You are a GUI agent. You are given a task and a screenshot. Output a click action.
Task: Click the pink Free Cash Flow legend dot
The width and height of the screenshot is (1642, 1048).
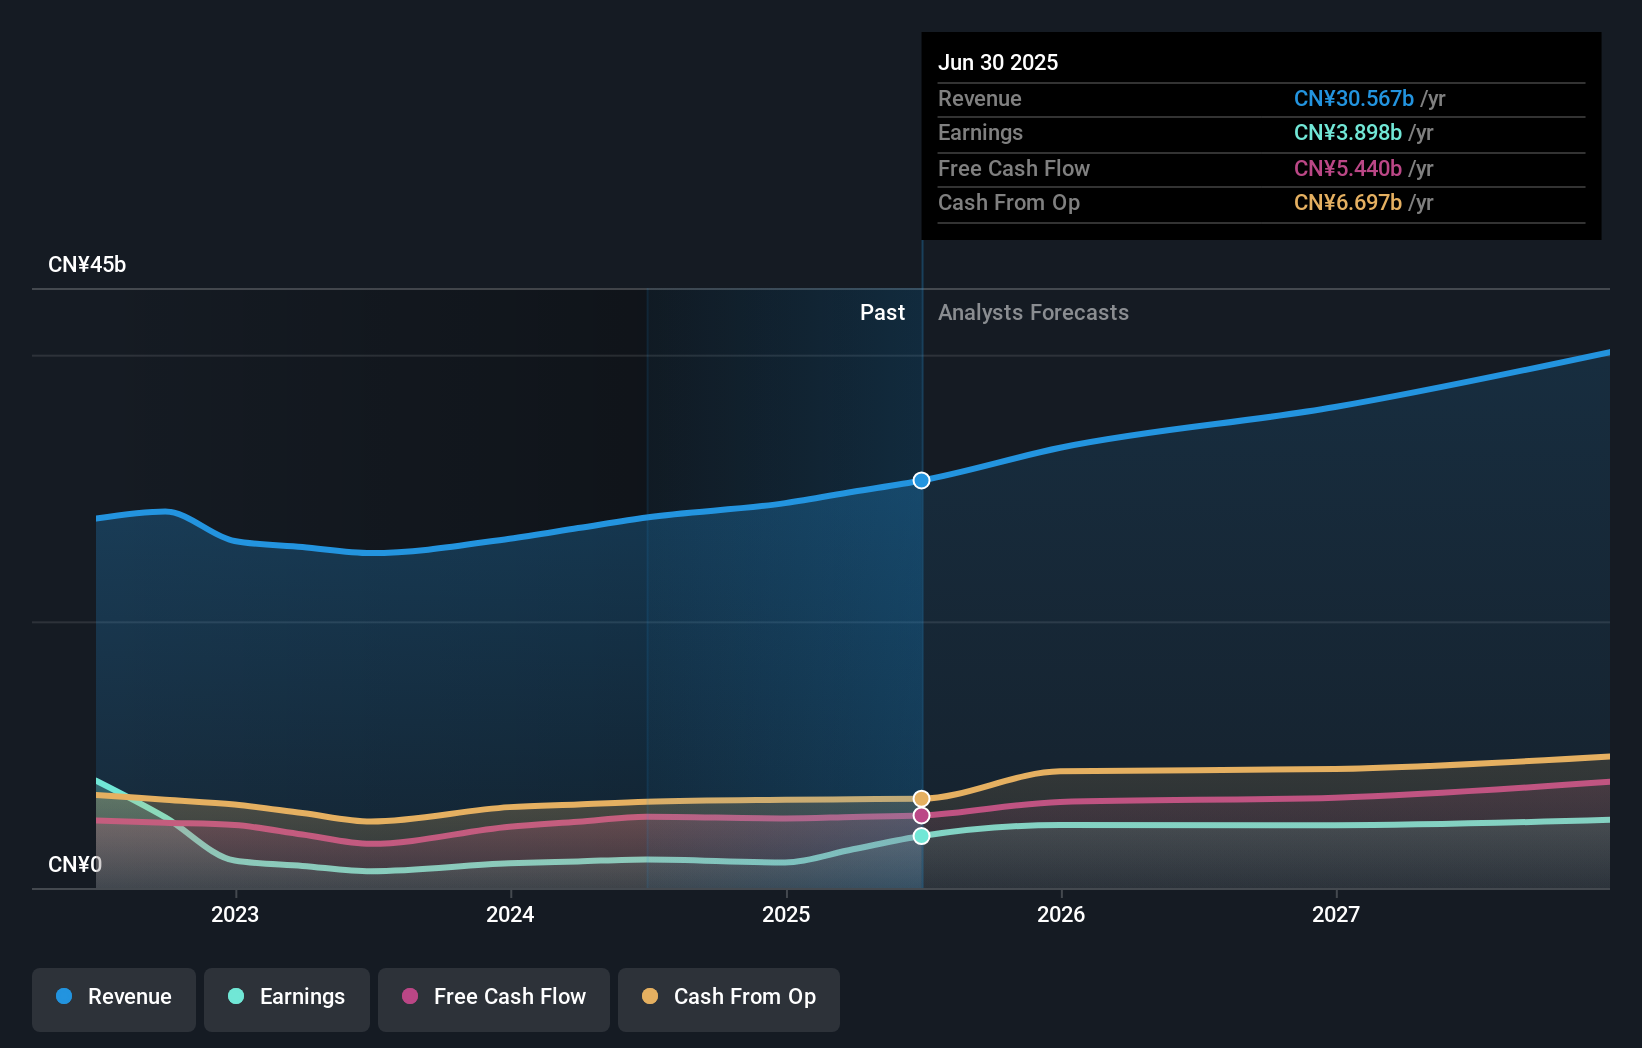407,997
